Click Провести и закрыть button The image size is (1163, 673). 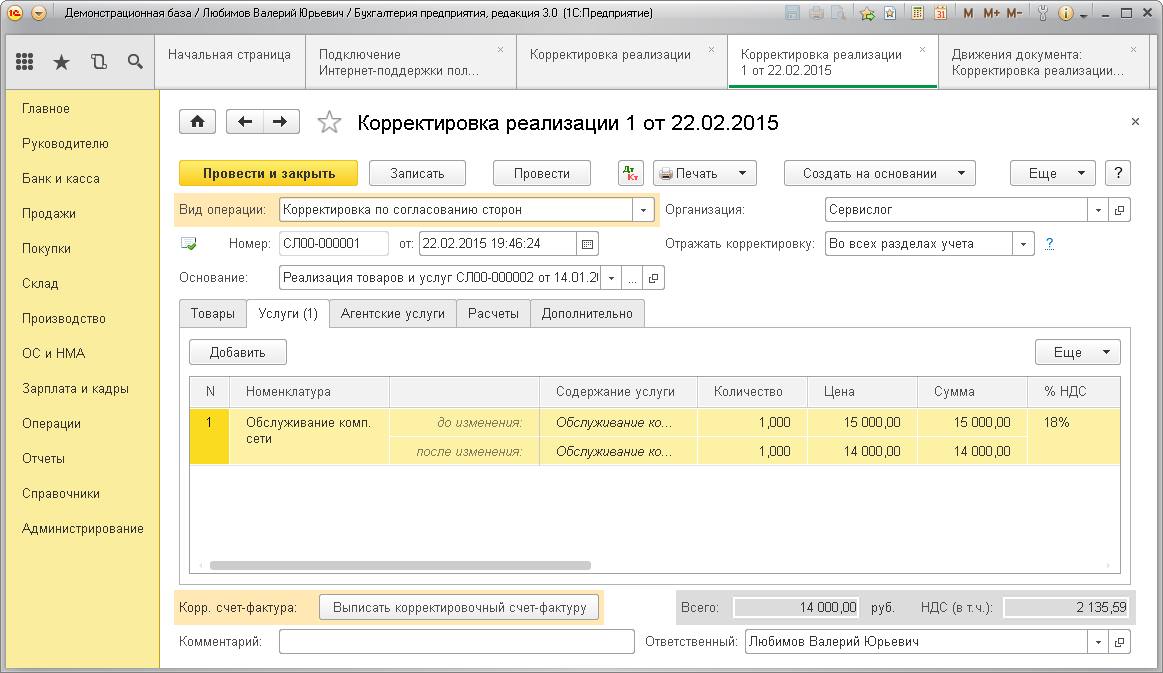click(268, 174)
